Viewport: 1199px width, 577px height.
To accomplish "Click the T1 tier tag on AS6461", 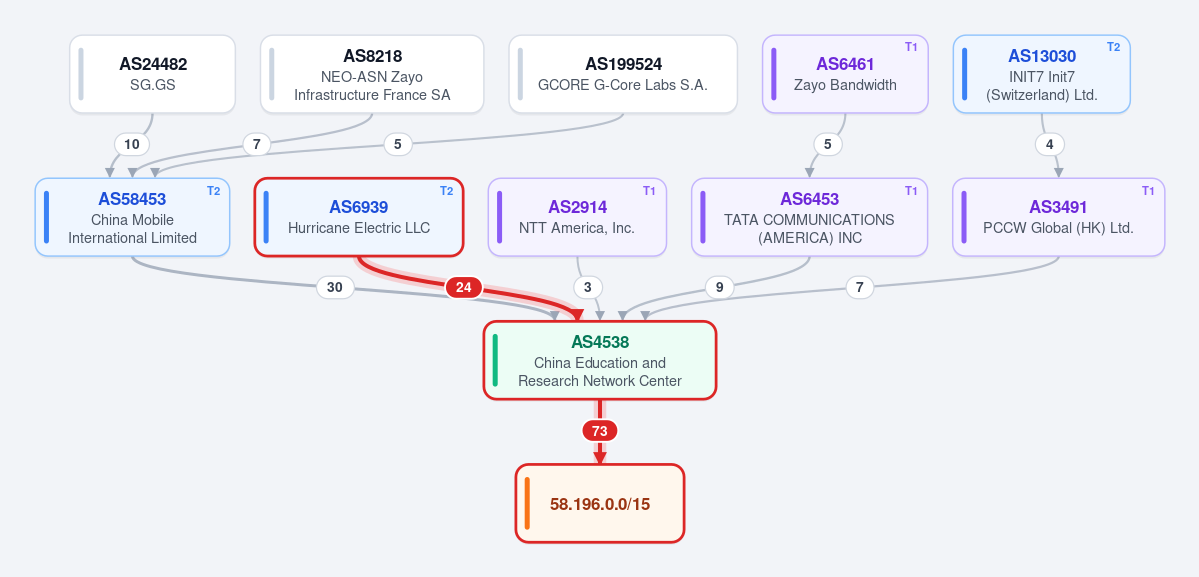I will point(911,47).
